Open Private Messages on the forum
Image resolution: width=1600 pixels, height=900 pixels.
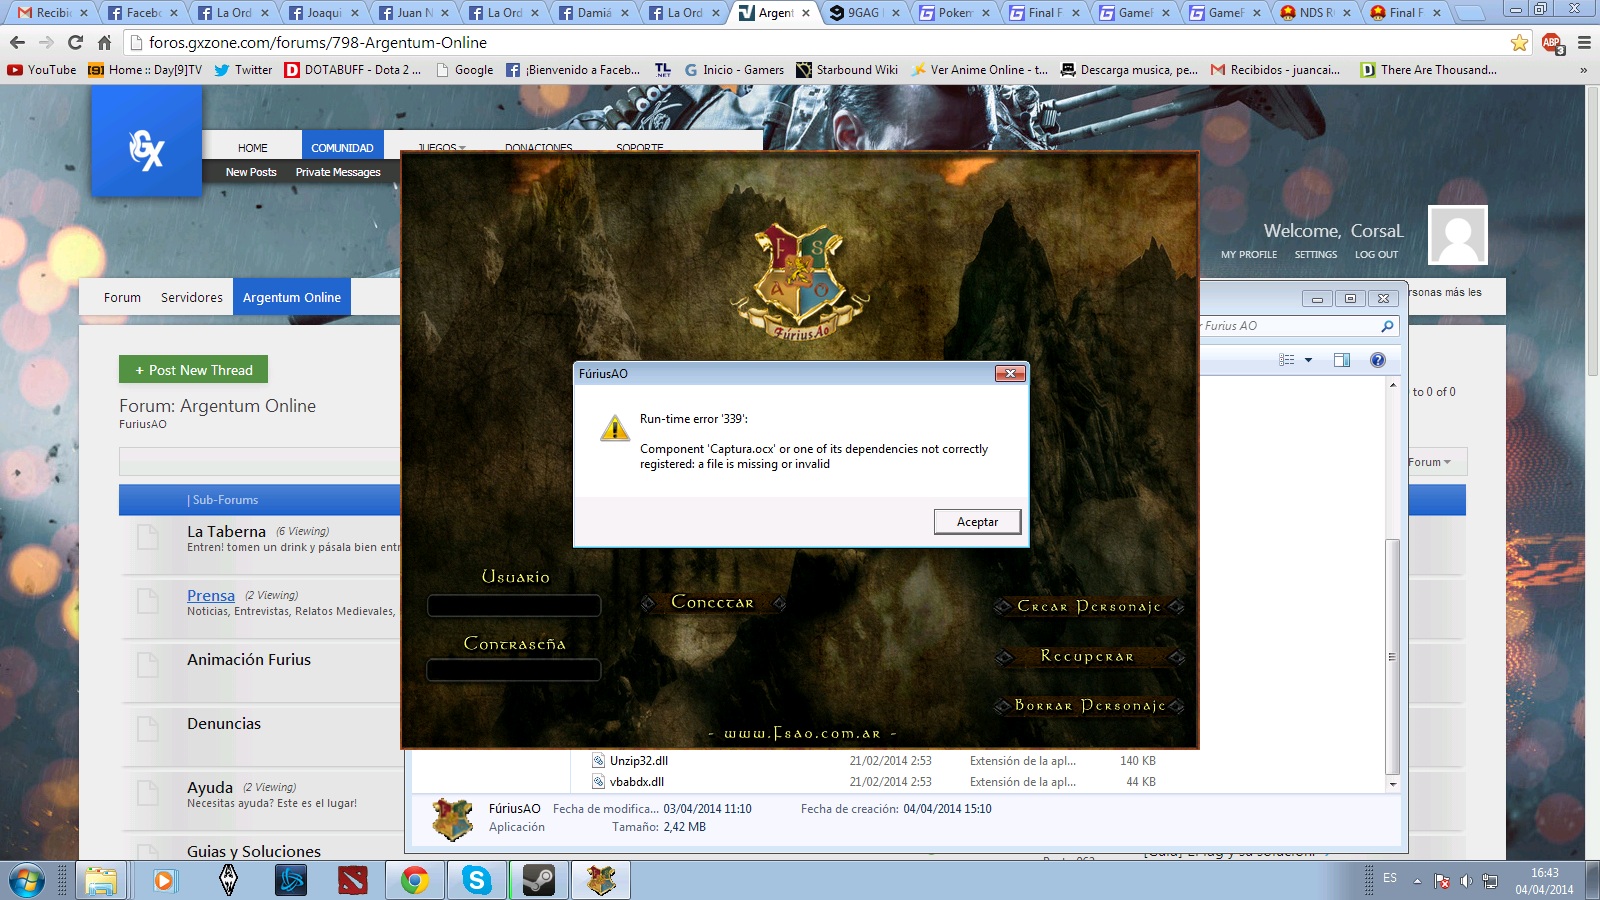tap(338, 172)
